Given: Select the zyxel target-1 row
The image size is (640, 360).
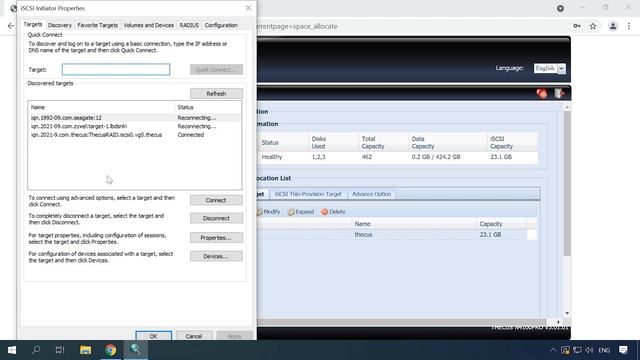Looking at the screenshot, I should [135, 126].
